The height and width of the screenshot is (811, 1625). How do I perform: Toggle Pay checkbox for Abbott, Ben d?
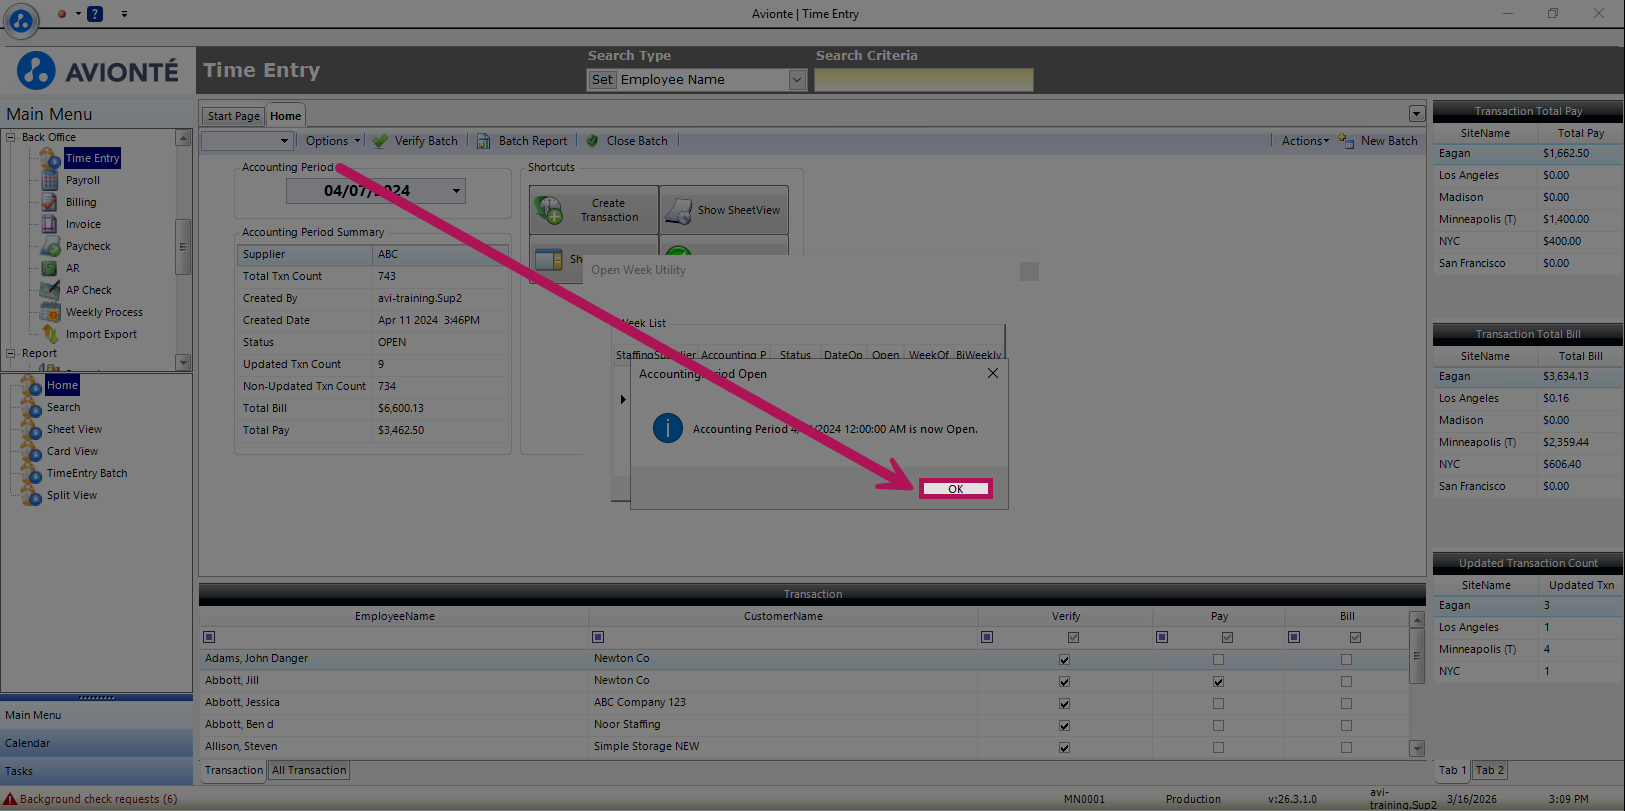coord(1218,725)
